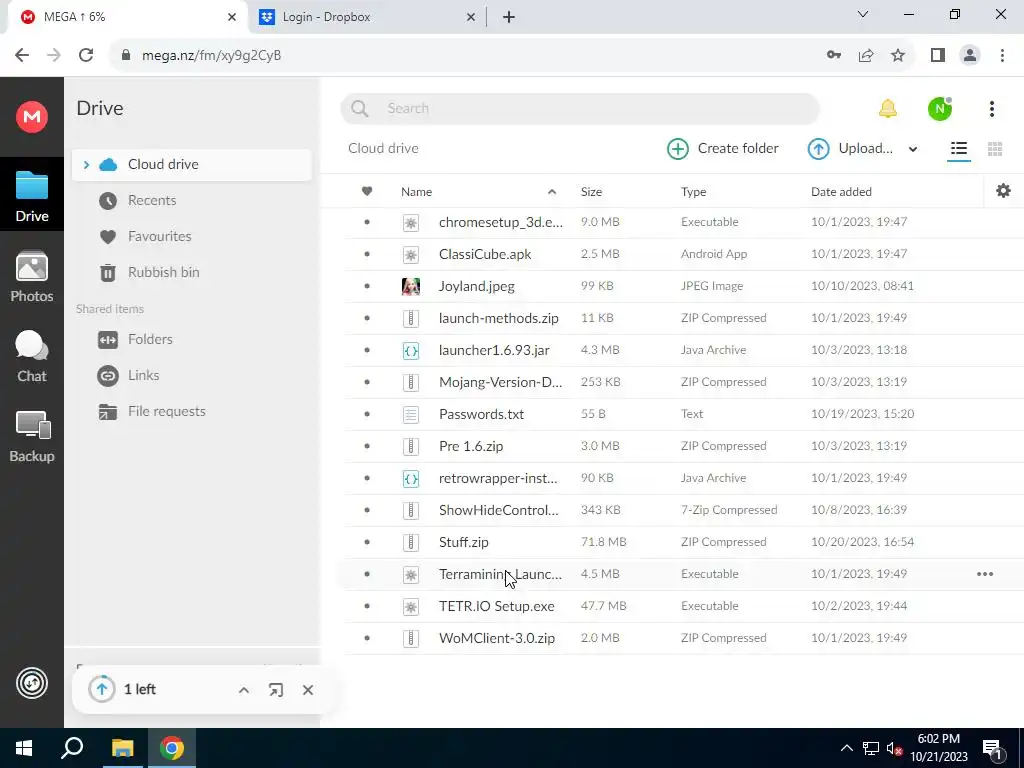
Task: Select Pre 1.6.zip file name
Action: tap(471, 447)
